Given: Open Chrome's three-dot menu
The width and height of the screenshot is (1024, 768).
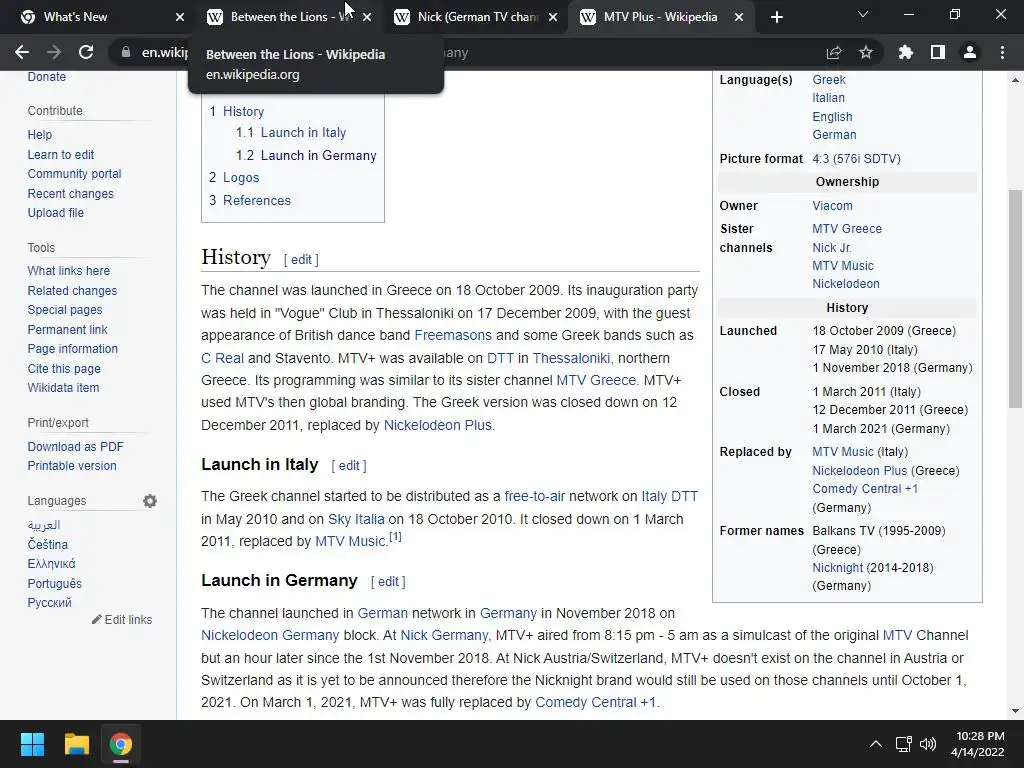Looking at the screenshot, I should [x=1002, y=52].
